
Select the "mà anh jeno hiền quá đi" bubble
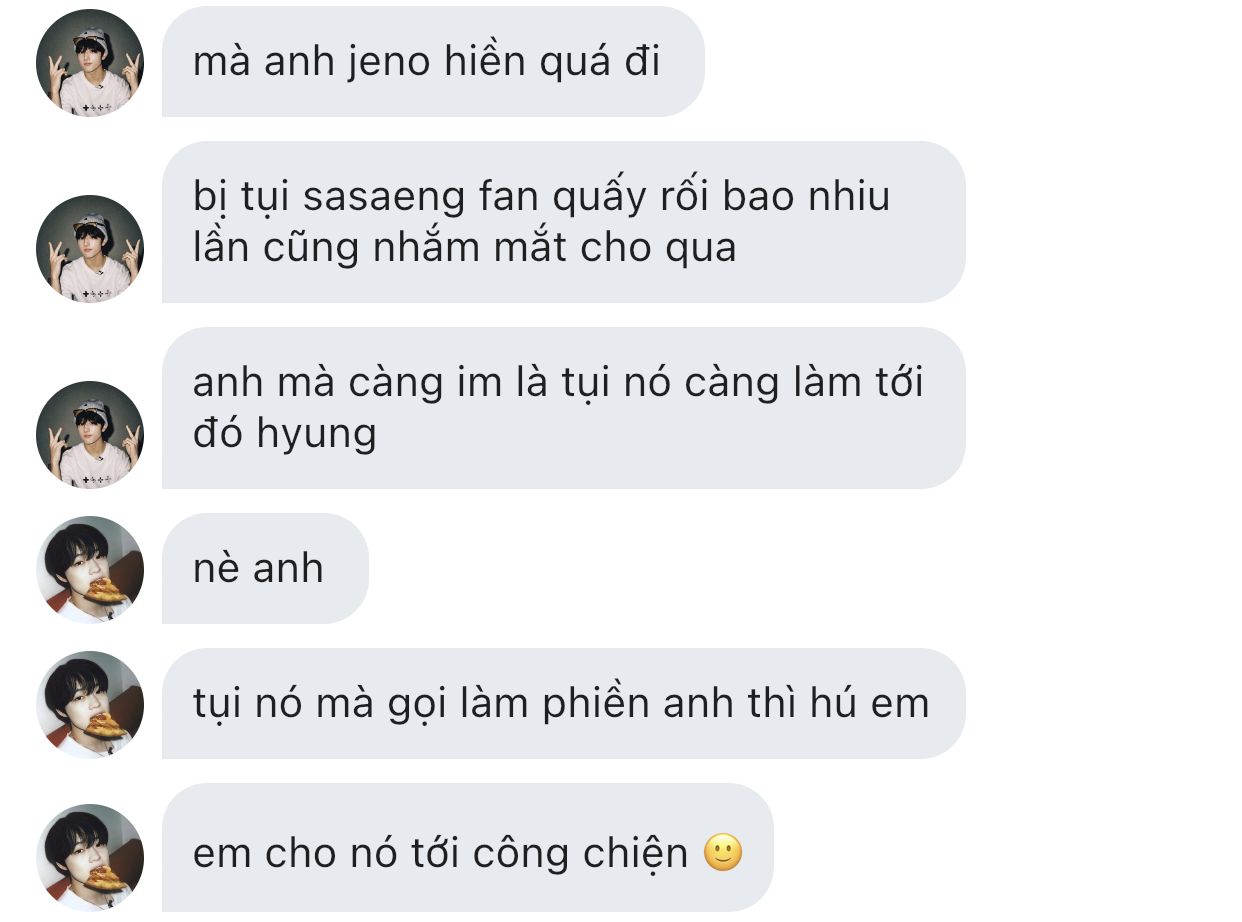(433, 62)
